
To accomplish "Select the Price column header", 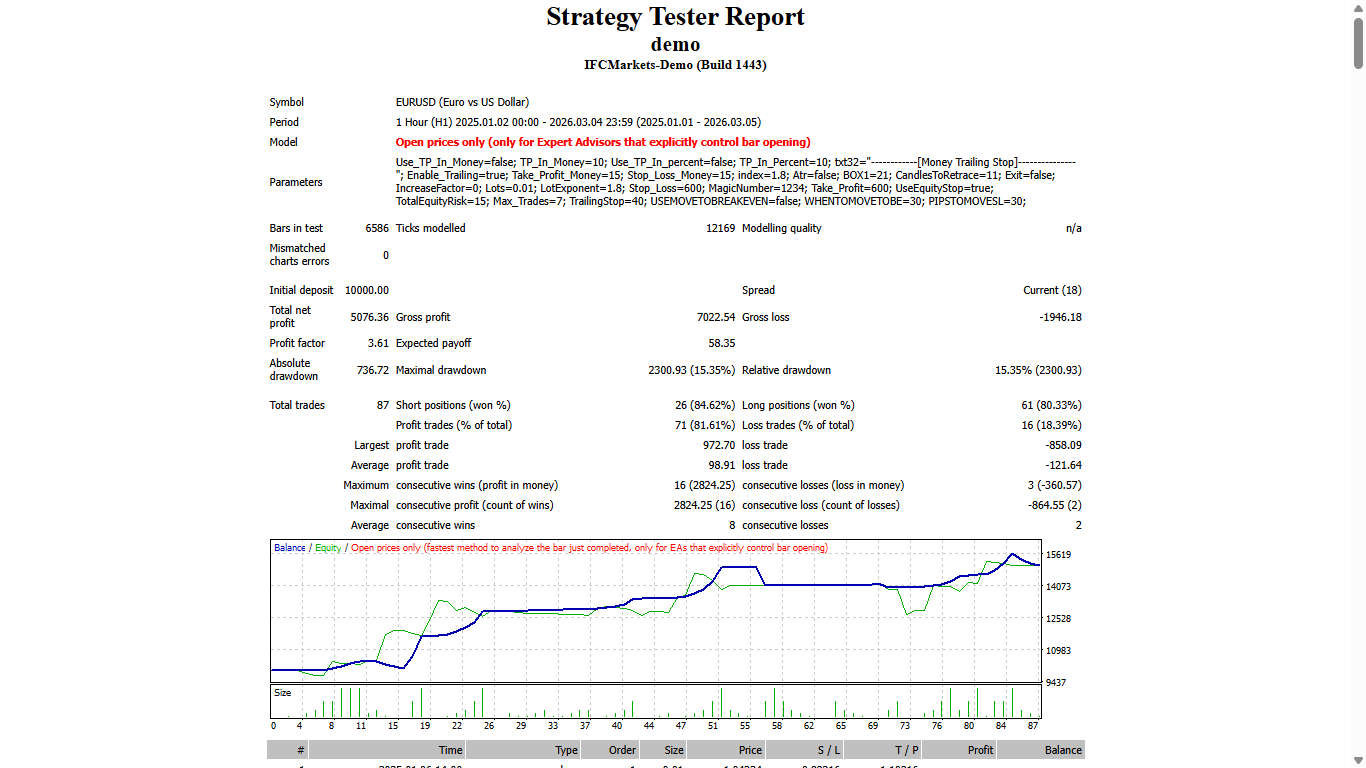I will pos(748,750).
